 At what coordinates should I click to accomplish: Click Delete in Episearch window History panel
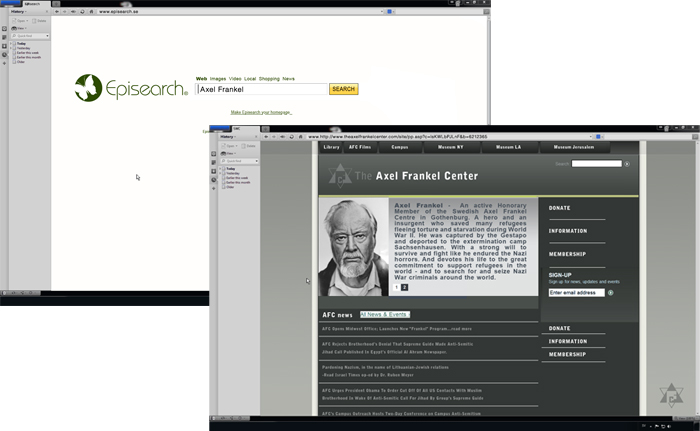point(39,21)
